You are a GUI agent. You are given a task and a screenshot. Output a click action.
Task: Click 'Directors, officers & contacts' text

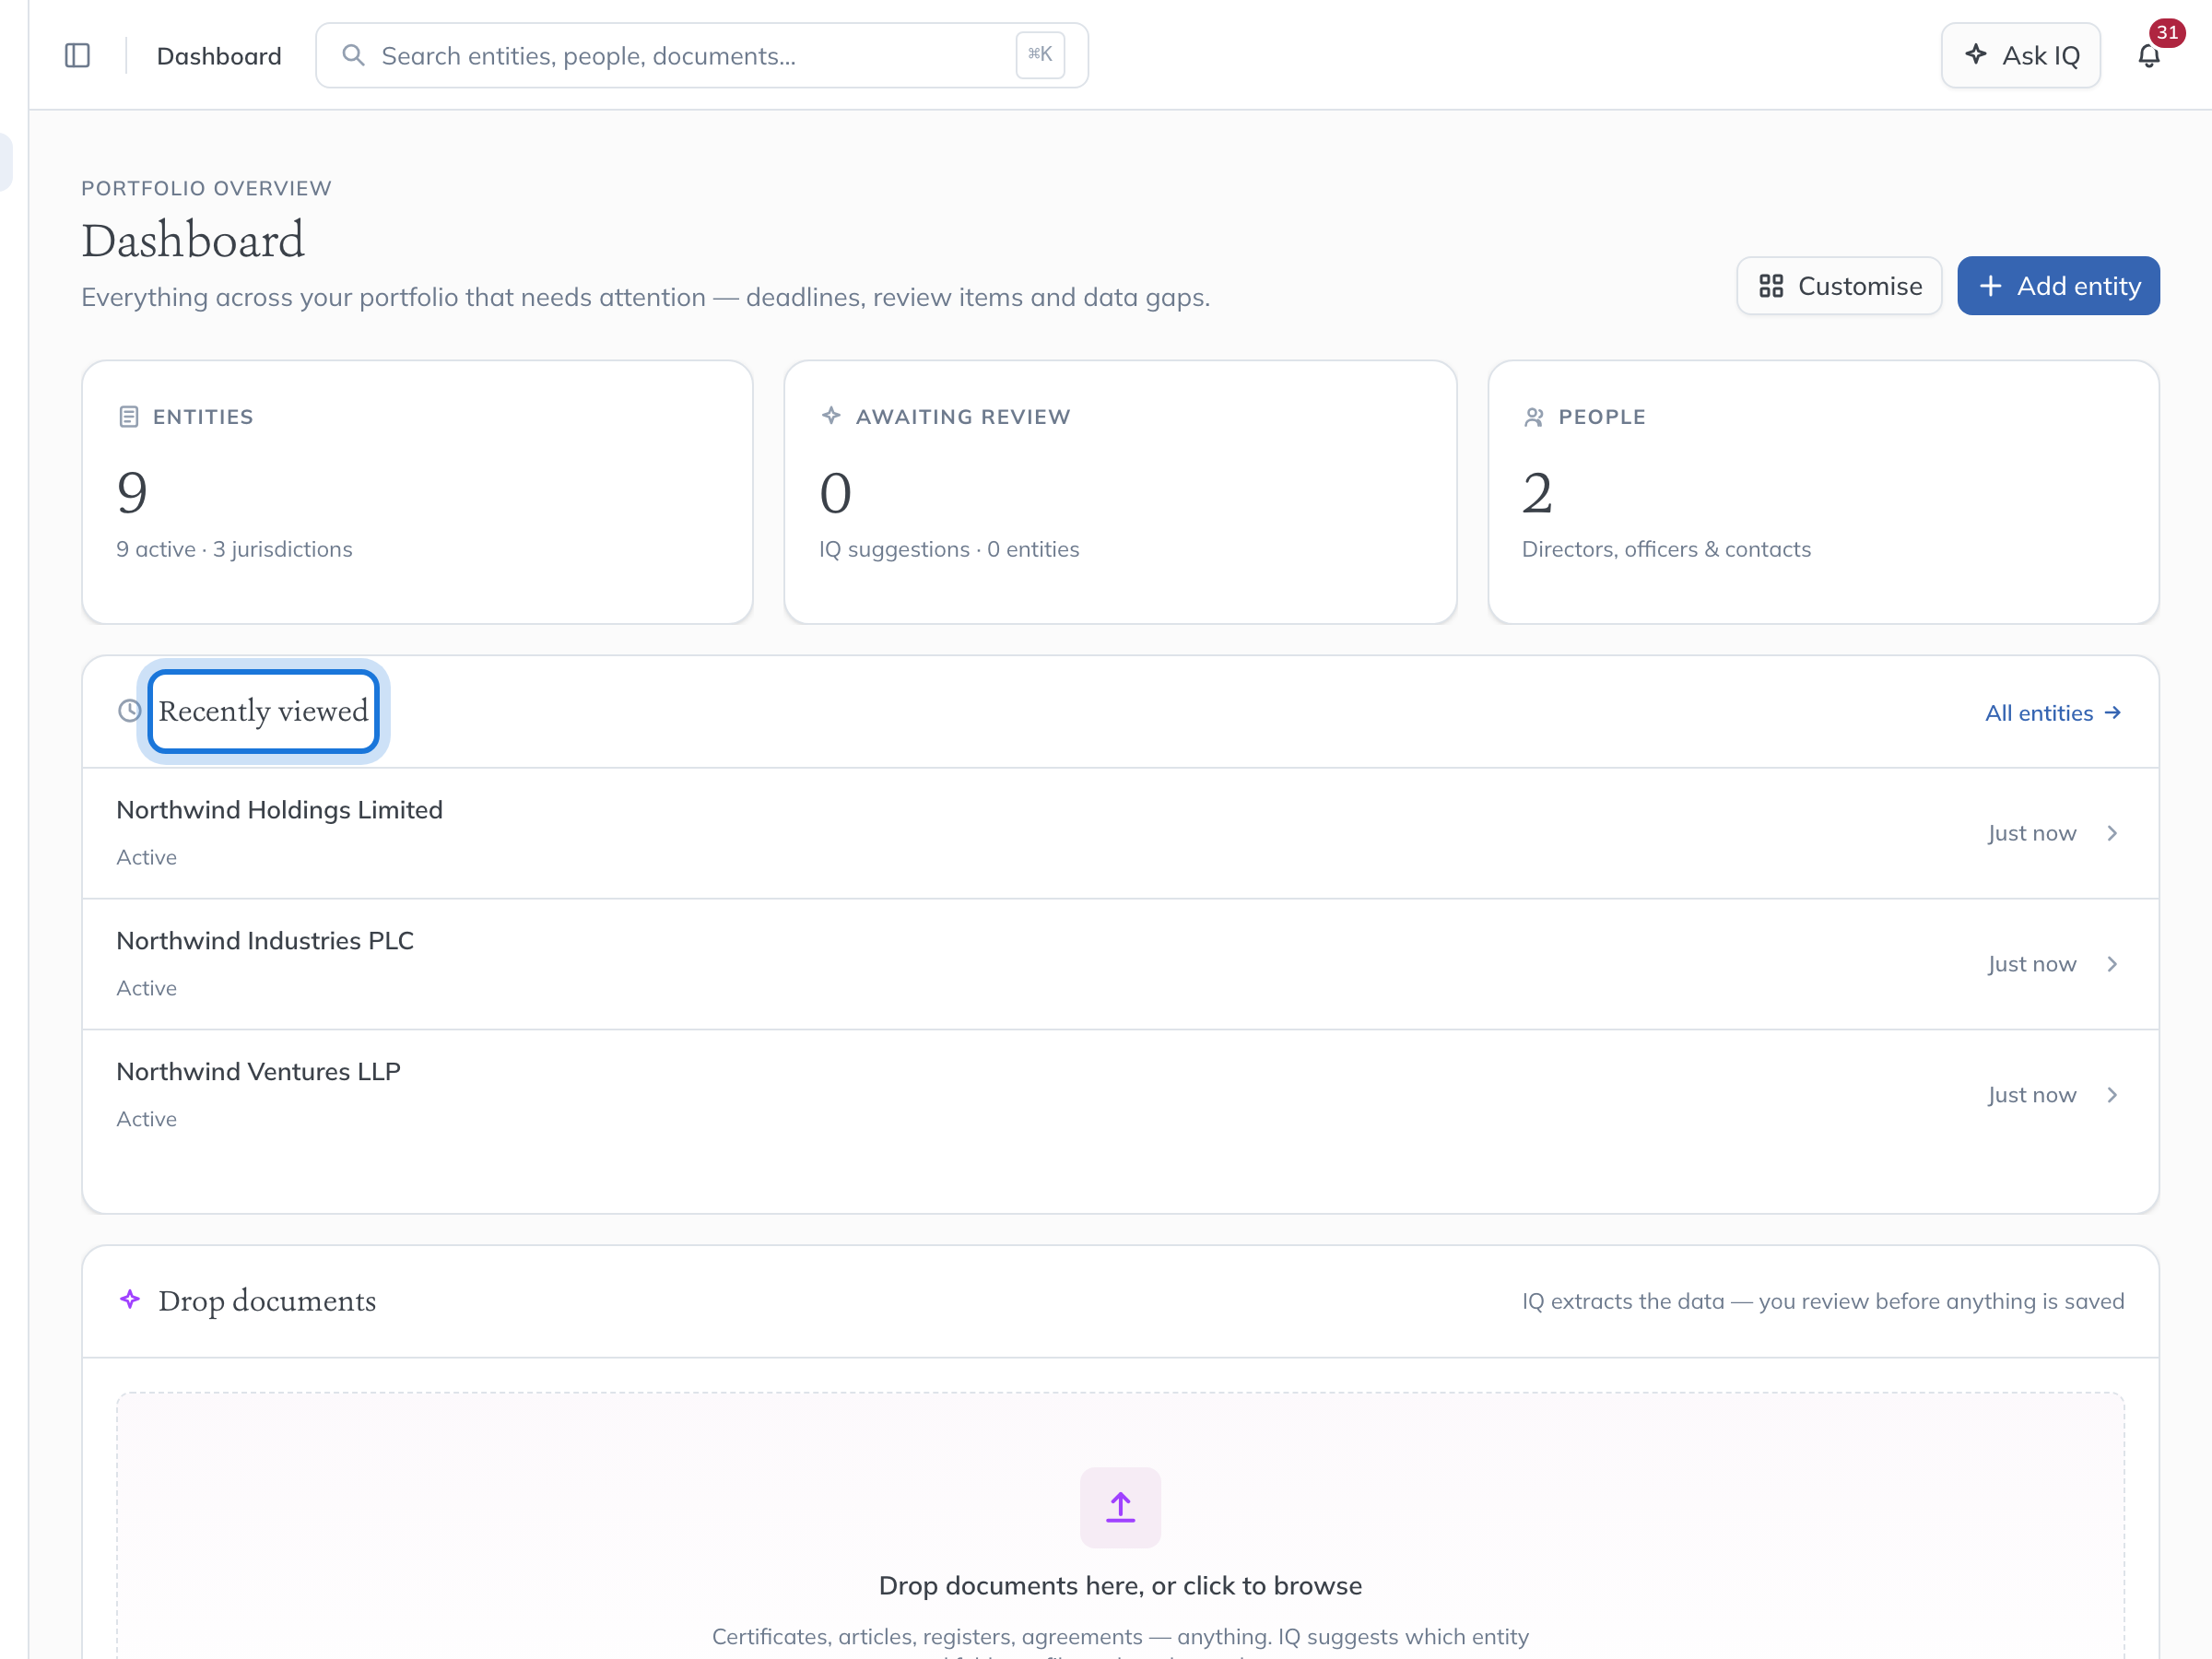1666,549
